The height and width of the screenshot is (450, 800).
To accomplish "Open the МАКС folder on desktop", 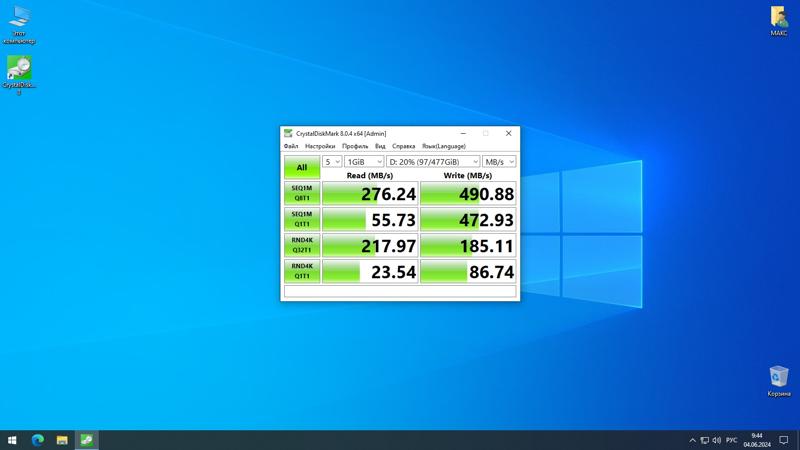I will point(778,17).
